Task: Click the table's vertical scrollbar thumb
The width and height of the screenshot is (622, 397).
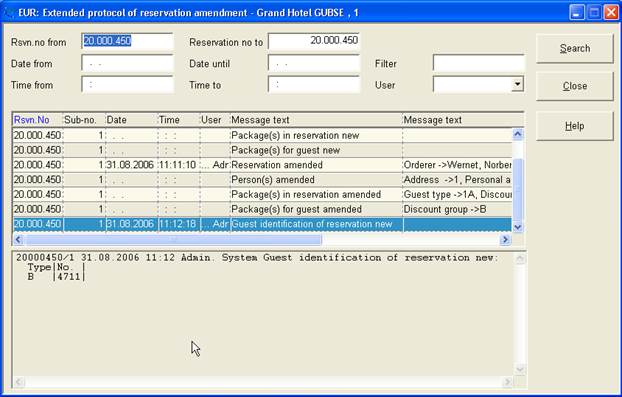Action: point(518,190)
